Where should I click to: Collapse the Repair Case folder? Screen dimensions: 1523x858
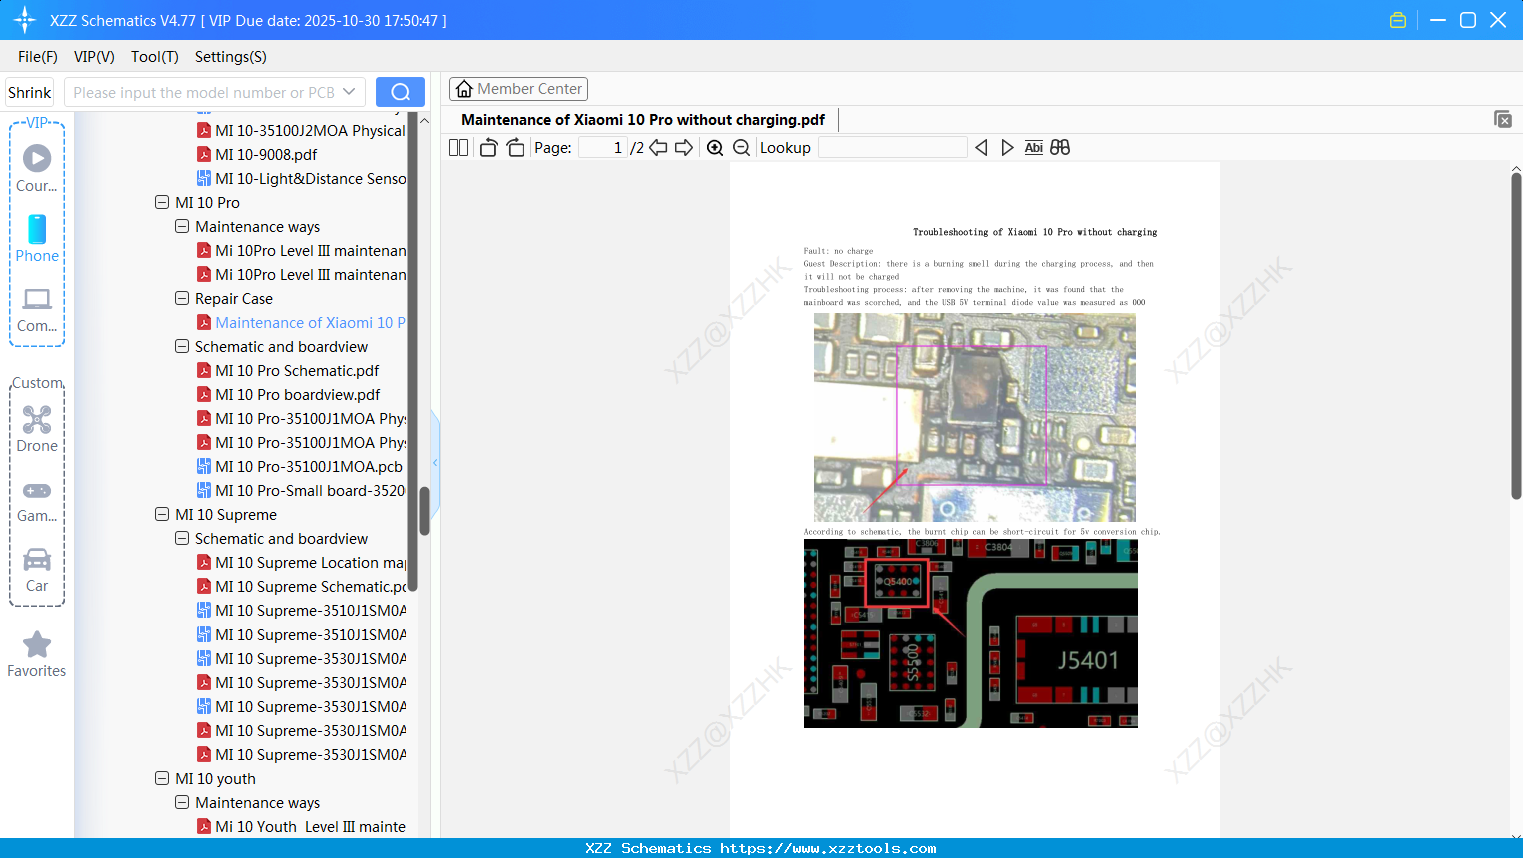click(x=182, y=298)
